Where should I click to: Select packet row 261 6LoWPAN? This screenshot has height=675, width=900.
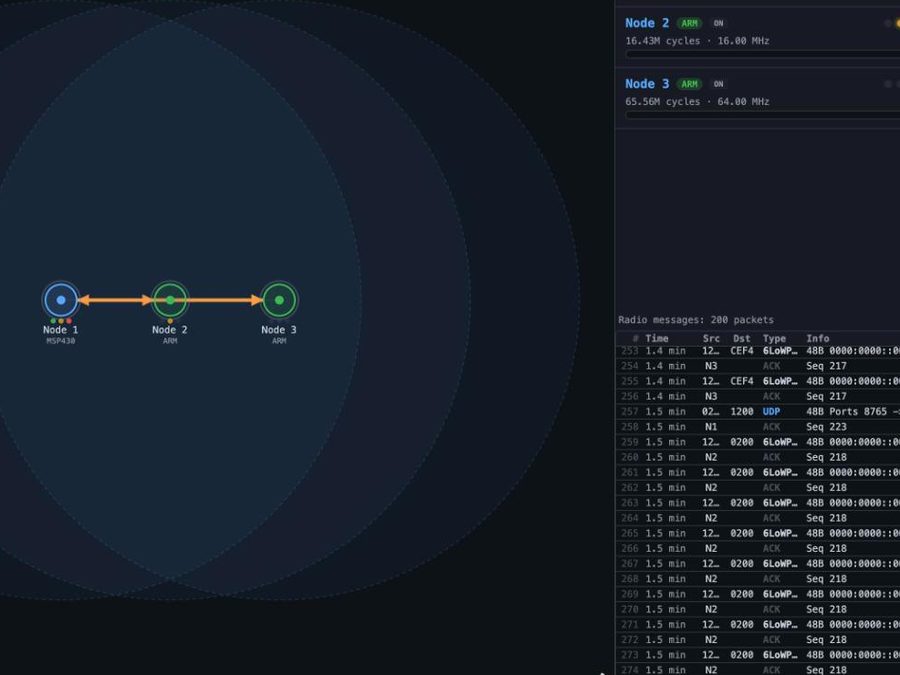(x=758, y=472)
